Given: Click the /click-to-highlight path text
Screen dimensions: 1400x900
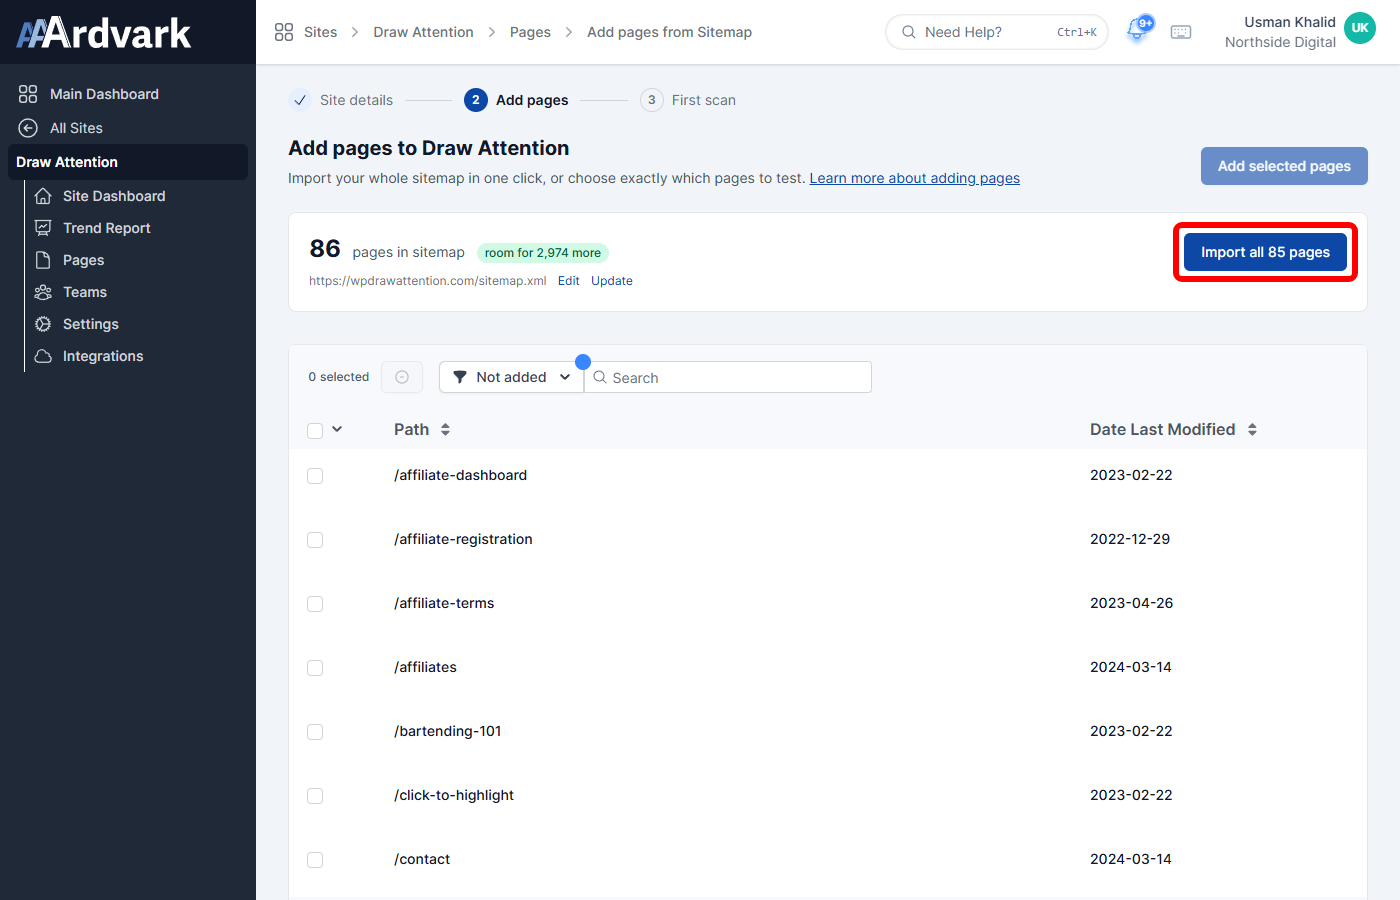Looking at the screenshot, I should 454,795.
